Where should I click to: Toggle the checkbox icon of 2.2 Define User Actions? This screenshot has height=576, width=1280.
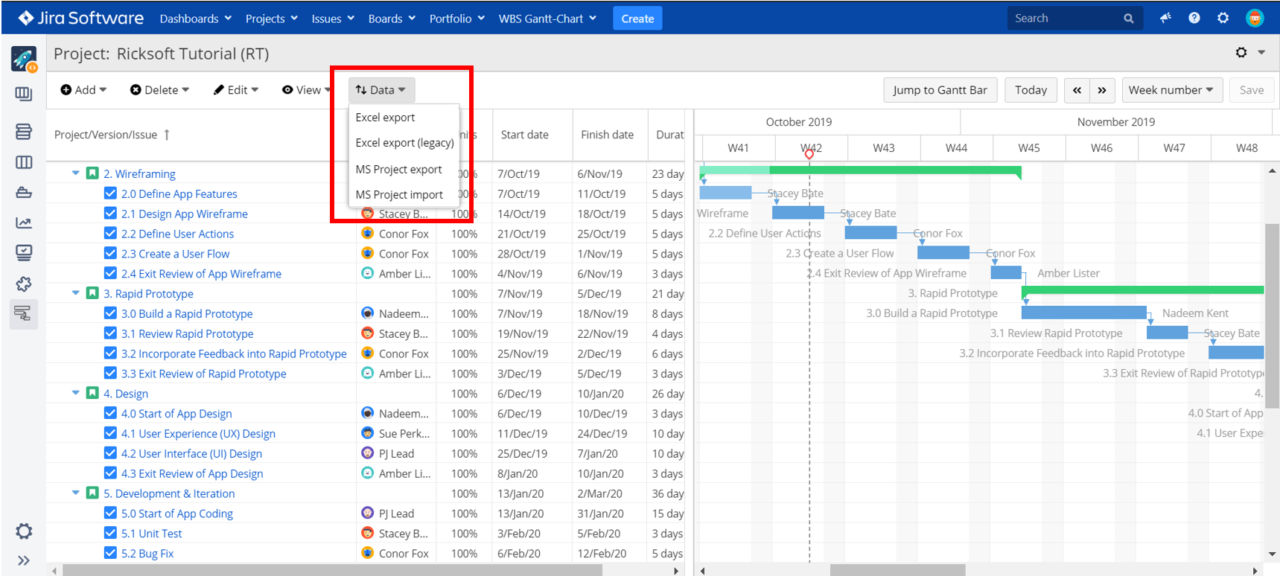tap(111, 234)
